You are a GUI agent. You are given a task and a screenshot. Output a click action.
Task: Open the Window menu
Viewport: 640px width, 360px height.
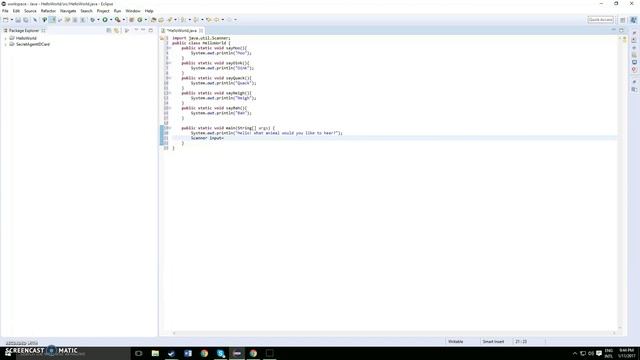click(133, 11)
